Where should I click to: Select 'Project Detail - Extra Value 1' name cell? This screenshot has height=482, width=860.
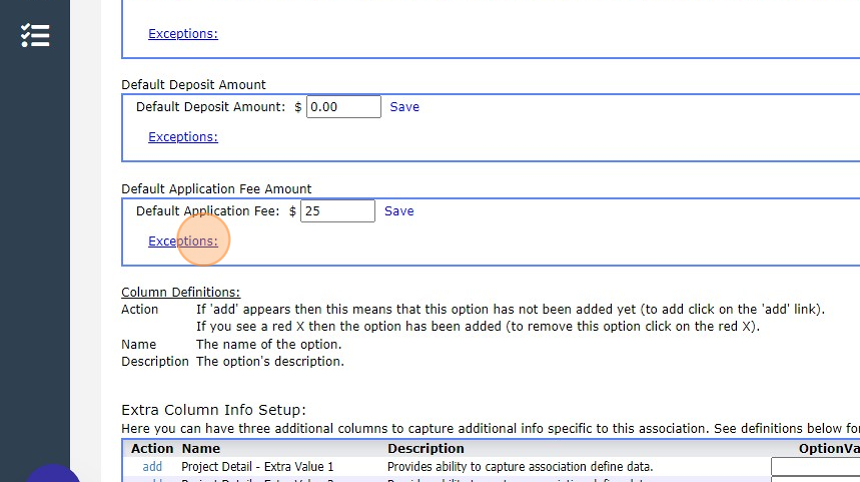[x=257, y=467]
